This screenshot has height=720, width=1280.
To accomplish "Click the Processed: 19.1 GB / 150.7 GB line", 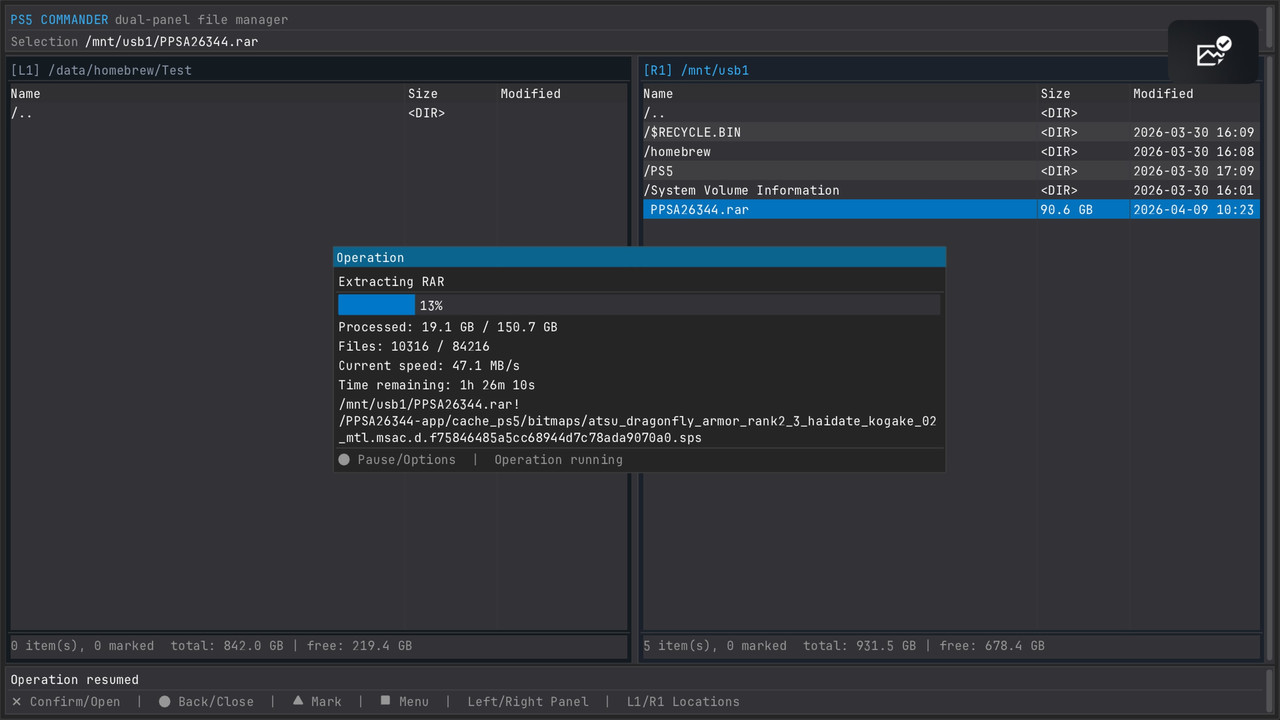I will click(x=448, y=327).
